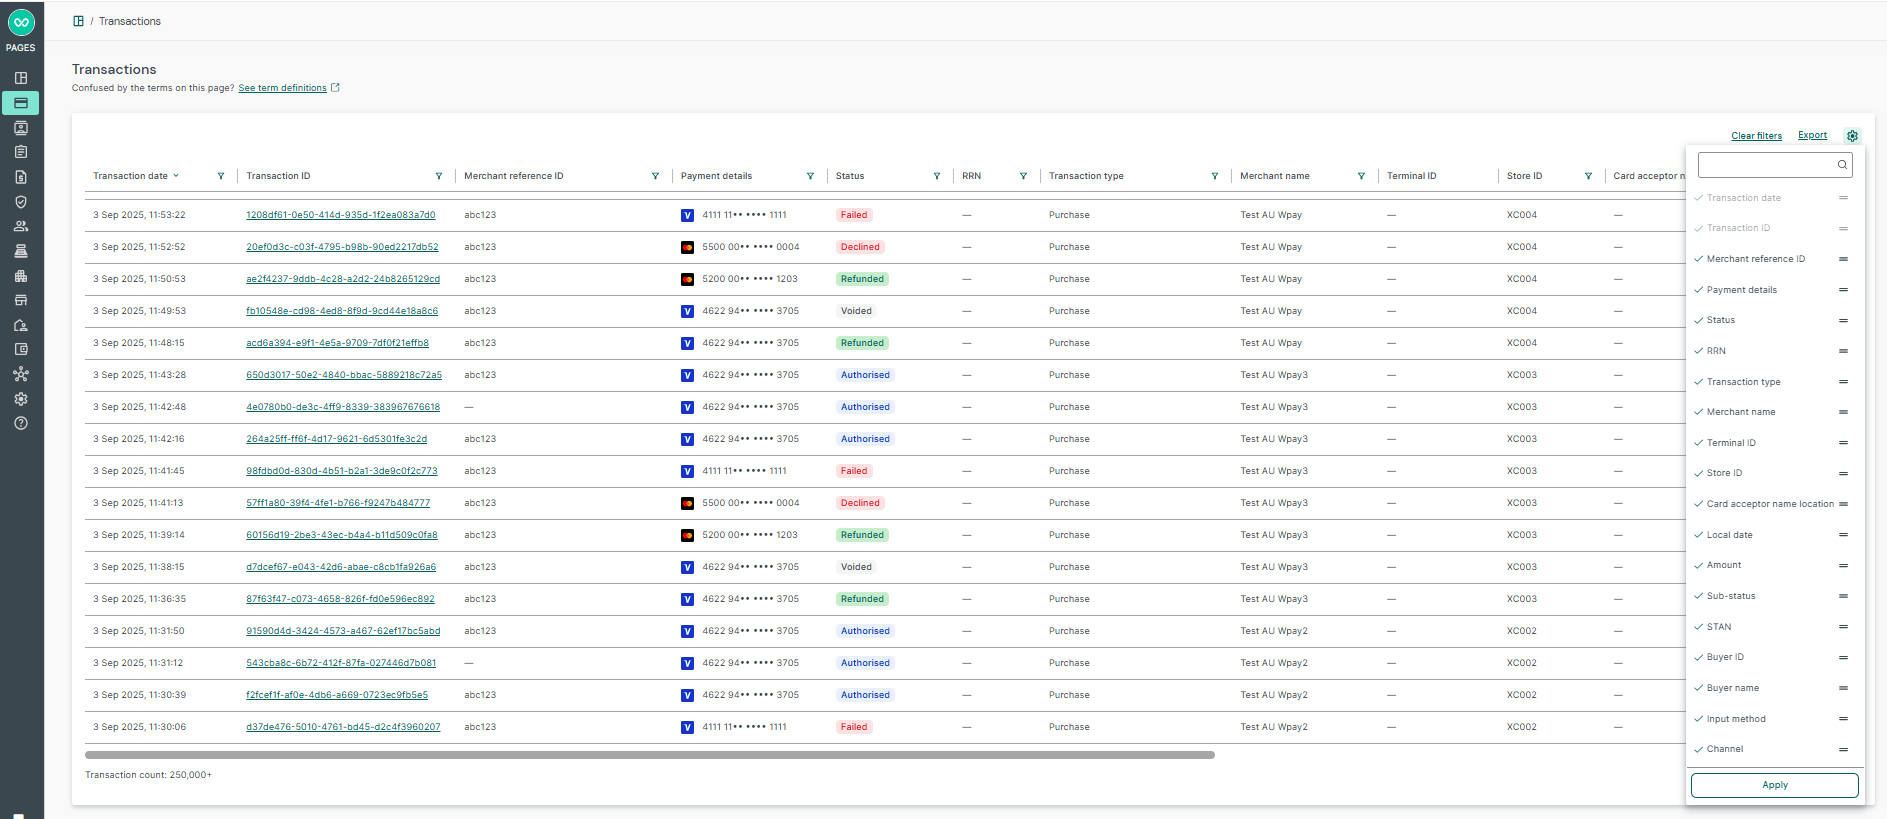Viewport: 1887px width, 819px height.
Task: Open the house with person icon in sidebar
Action: (x=21, y=325)
